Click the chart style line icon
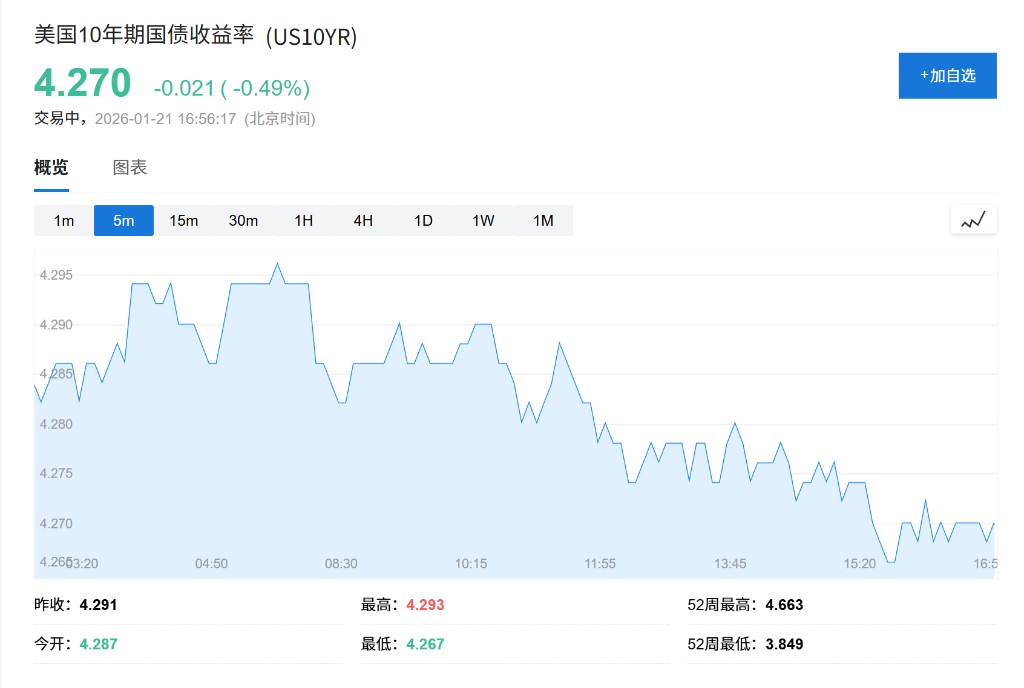The width and height of the screenshot is (1024, 688). click(x=973, y=220)
